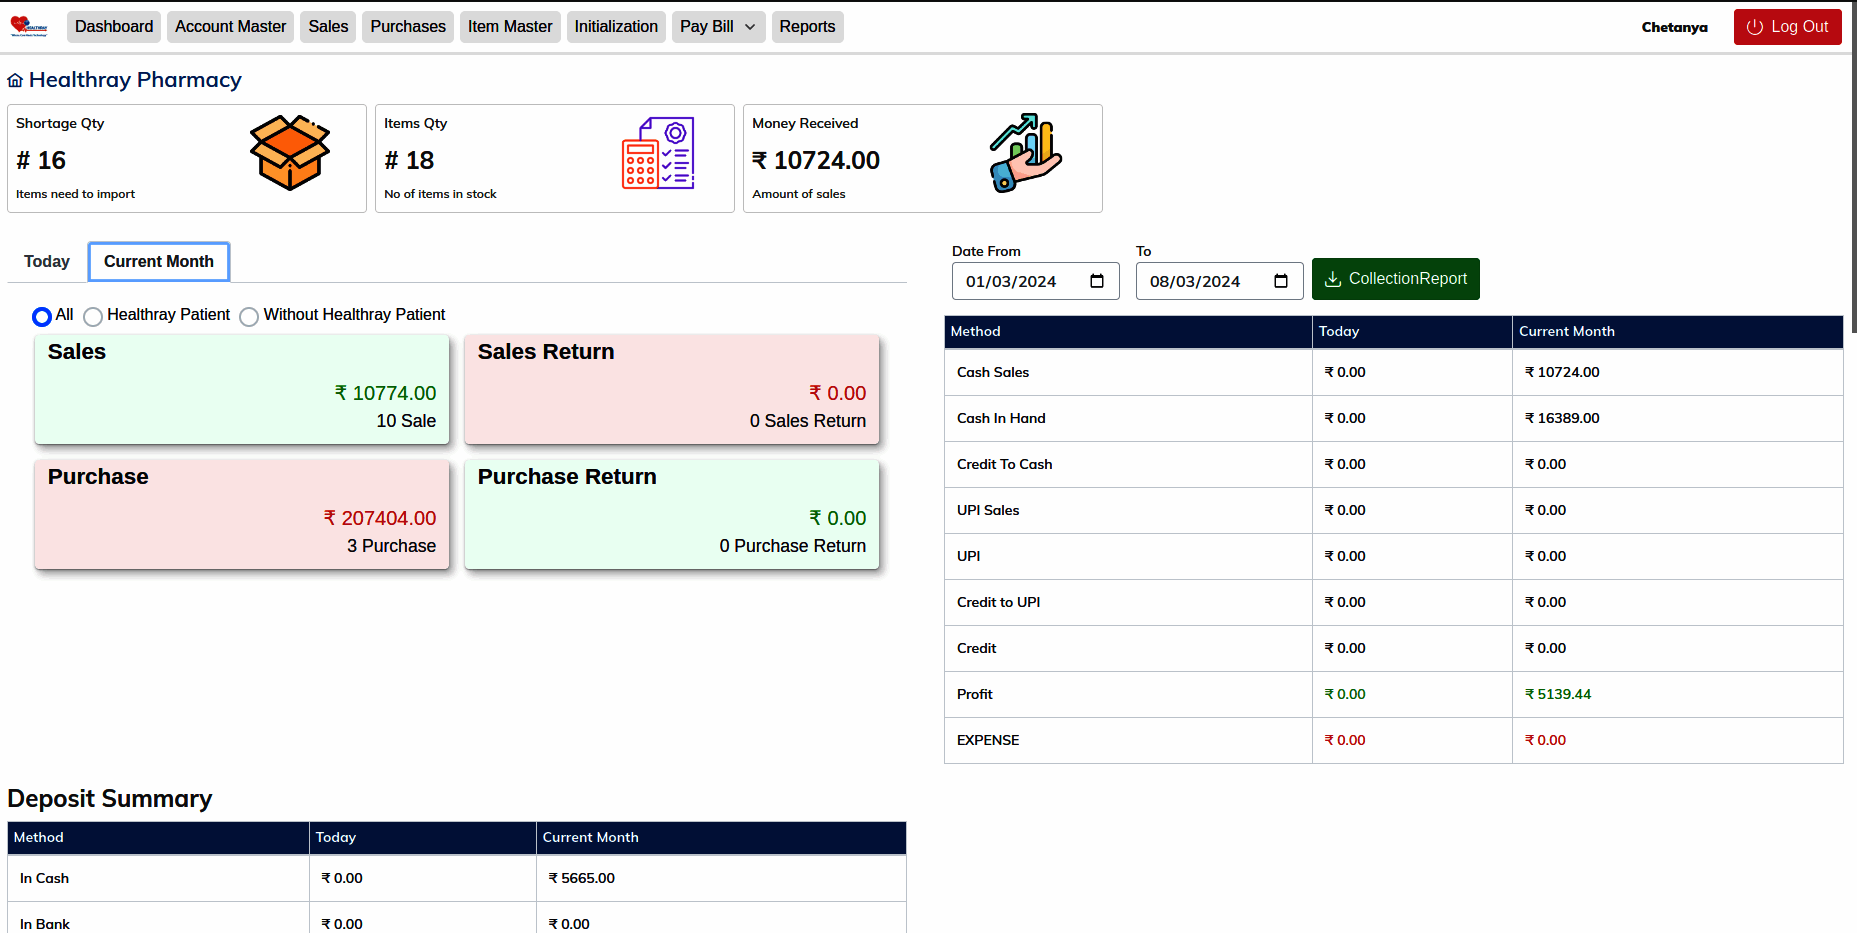Choose Without Healthray Patient option
The image size is (1857, 933).
coord(249,317)
